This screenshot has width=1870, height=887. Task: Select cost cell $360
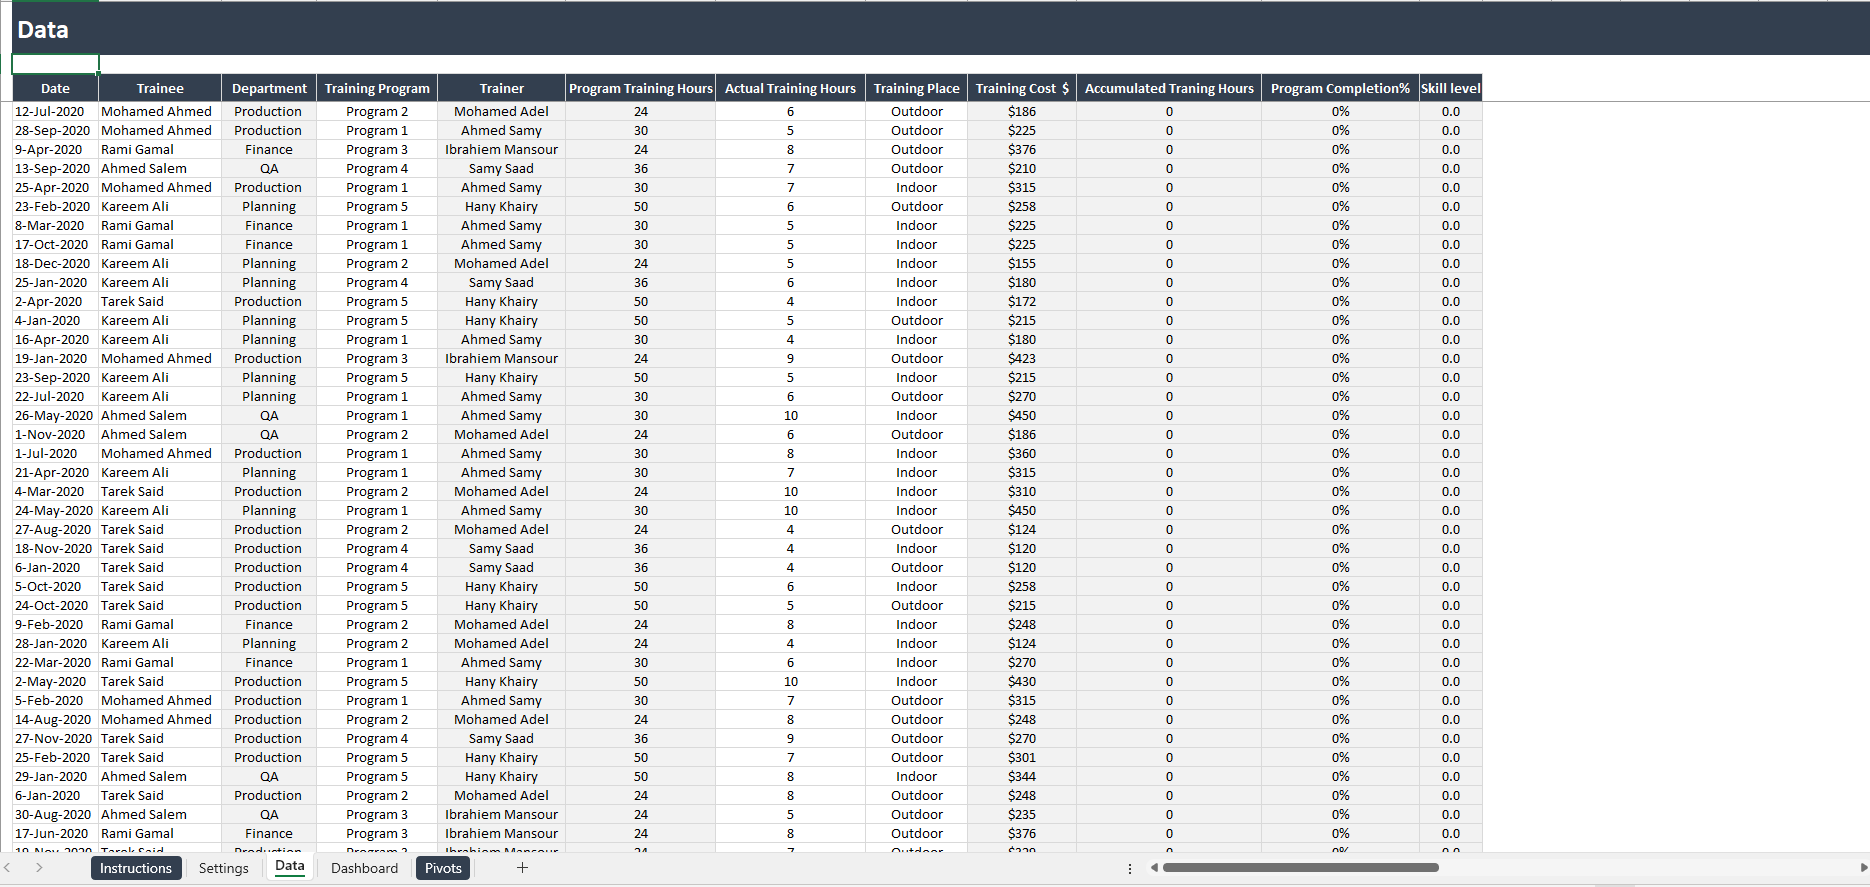(1022, 454)
